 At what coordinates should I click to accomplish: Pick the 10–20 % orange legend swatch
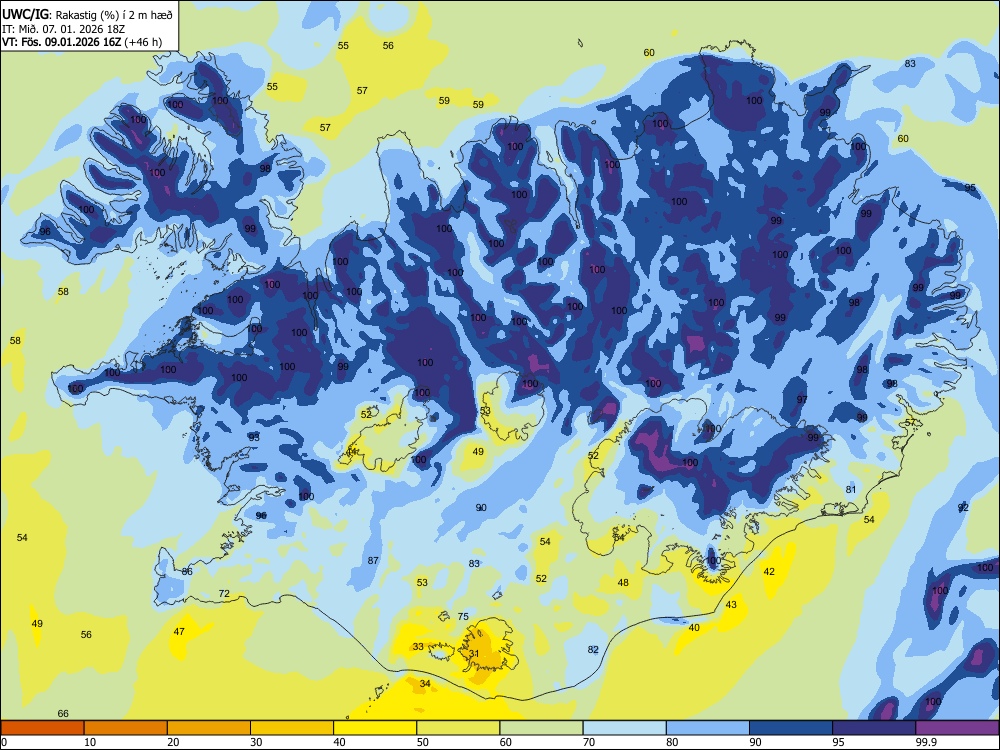point(126,728)
